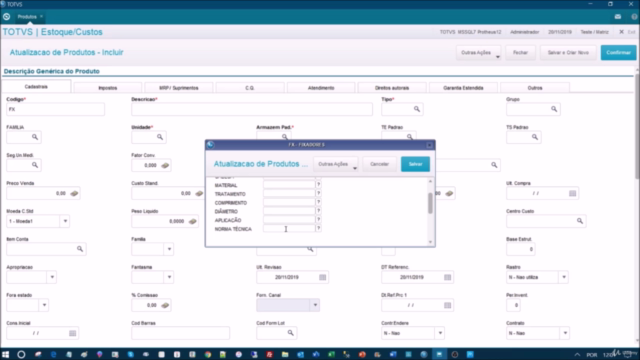Click the ? lookup beside COMPRIMENTO
The width and height of the screenshot is (640, 360).
point(318,202)
